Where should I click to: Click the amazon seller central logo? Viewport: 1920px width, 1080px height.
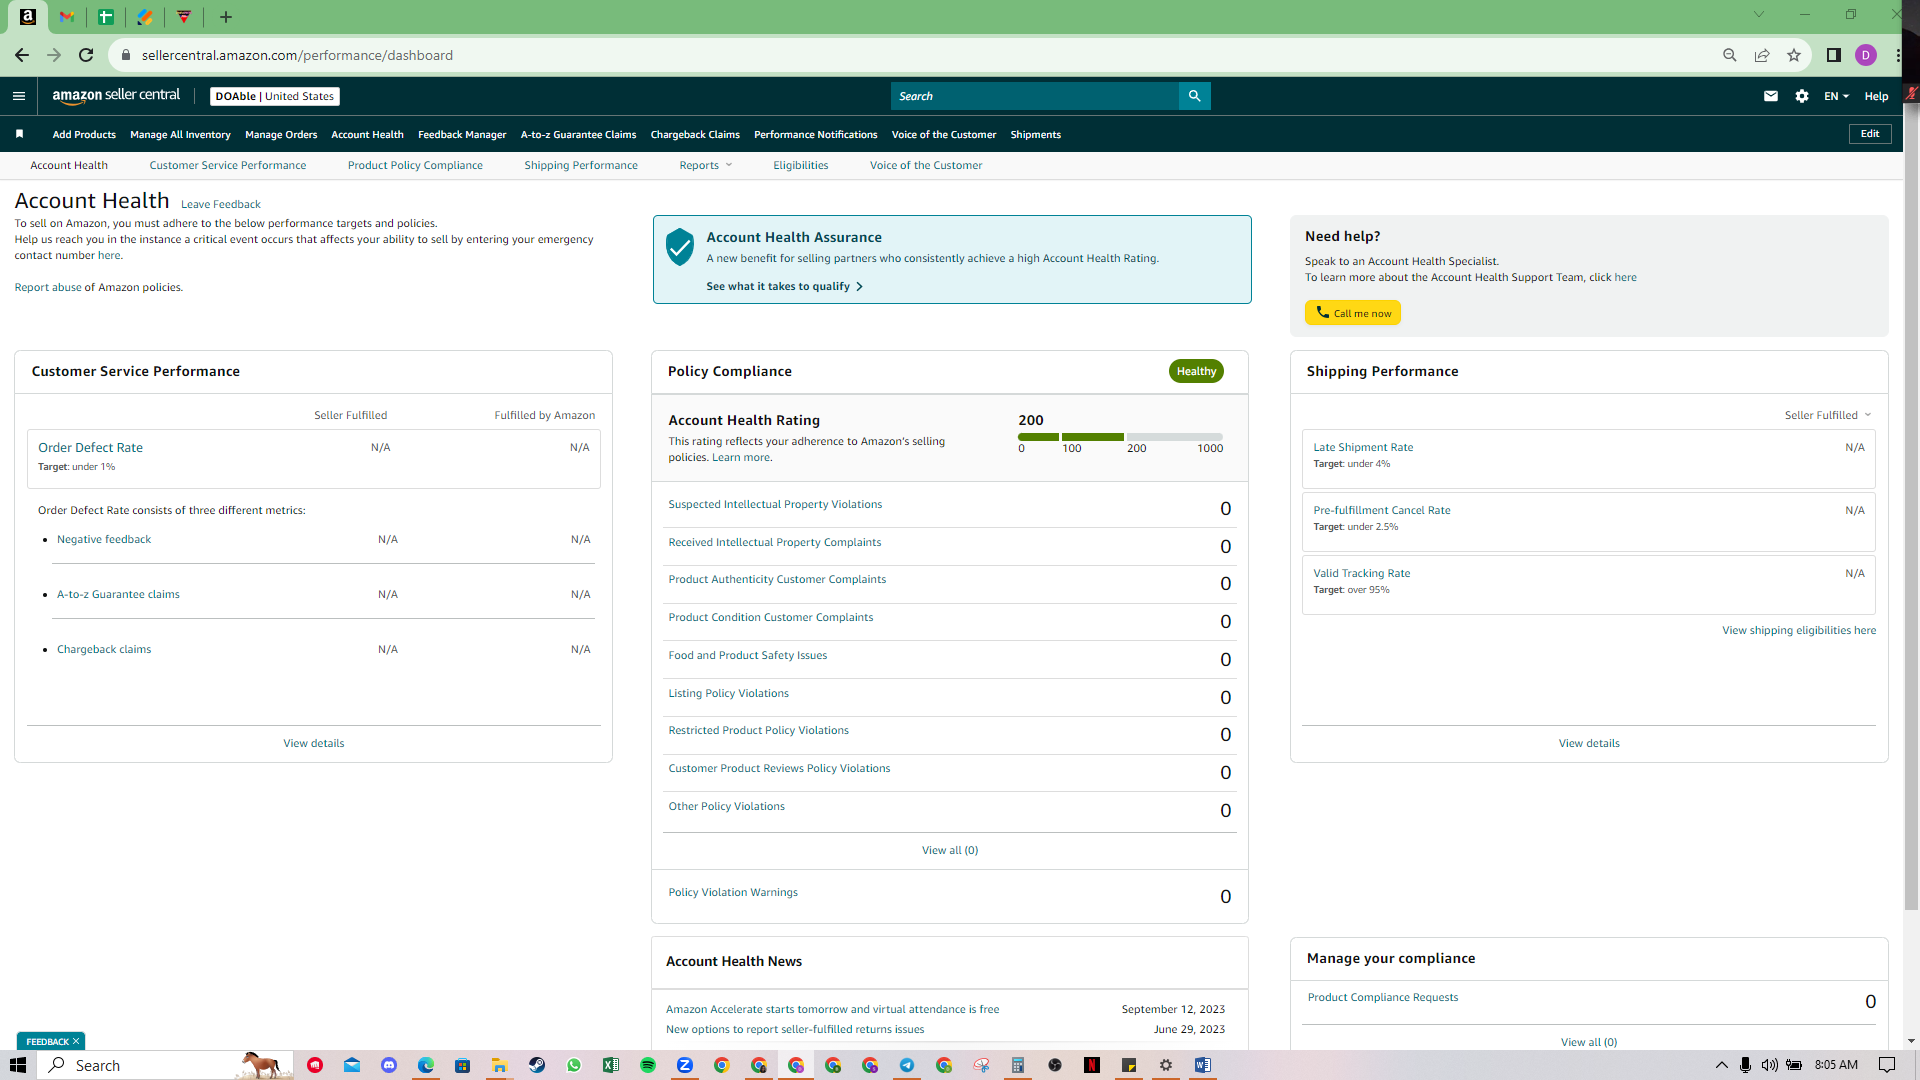click(x=116, y=96)
